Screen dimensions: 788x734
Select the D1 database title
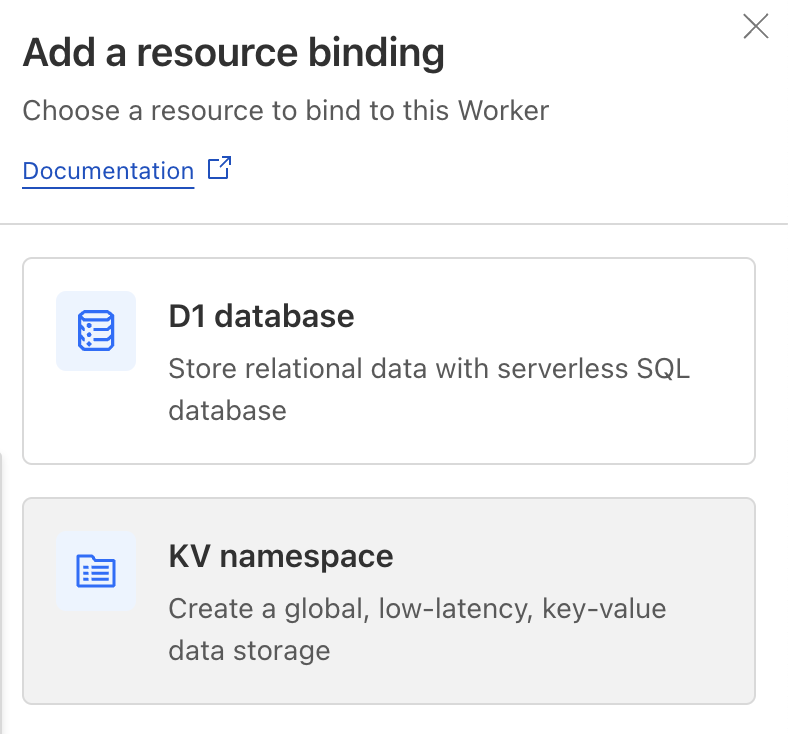point(261,317)
